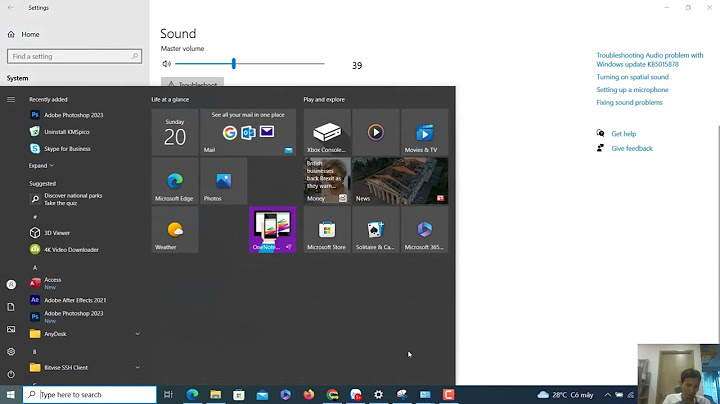
Task: Go to Settings Home
Action: (24, 34)
